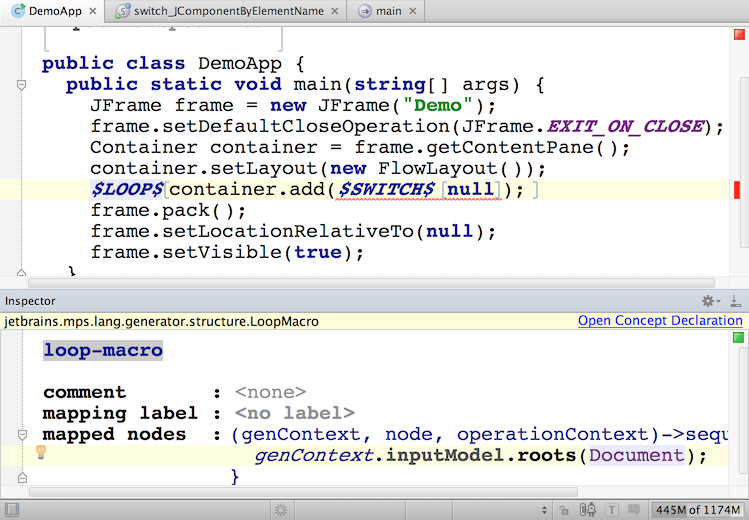Open the status bar up-down selector arrows
Image resolution: width=749 pixels, height=520 pixels.
544,509
